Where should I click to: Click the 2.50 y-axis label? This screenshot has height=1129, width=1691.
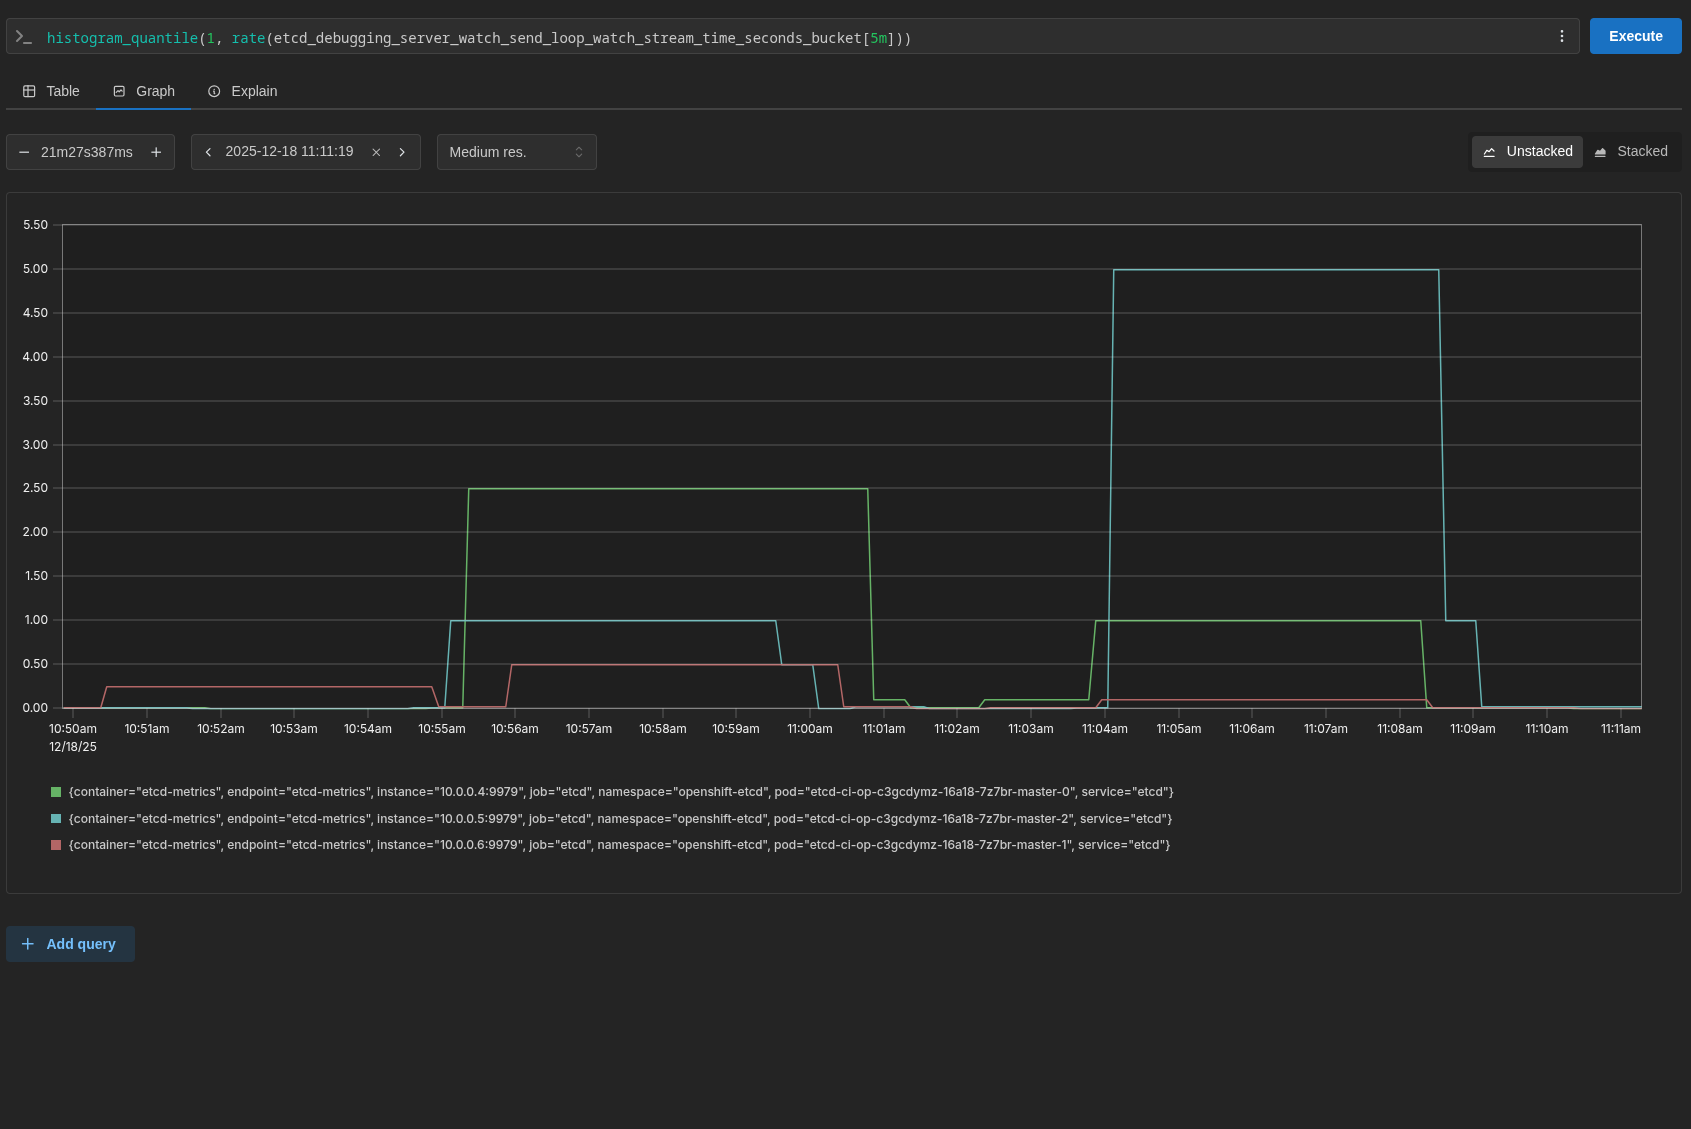click(x=35, y=488)
